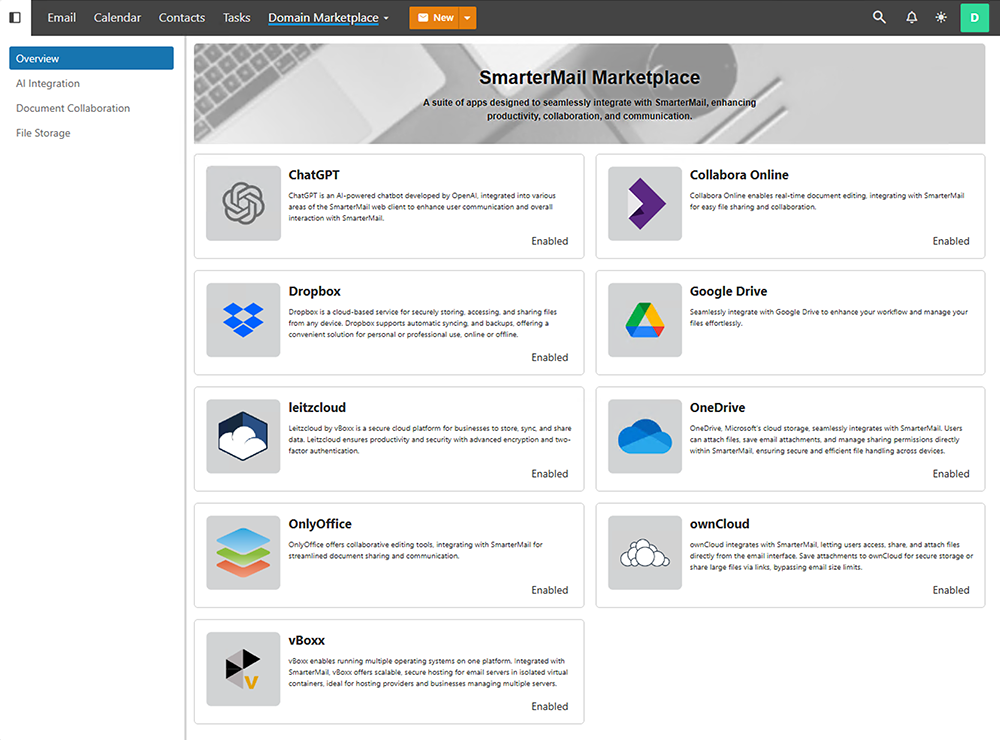Click the Google Drive description text
The height and width of the screenshot is (740, 1000).
point(828,318)
